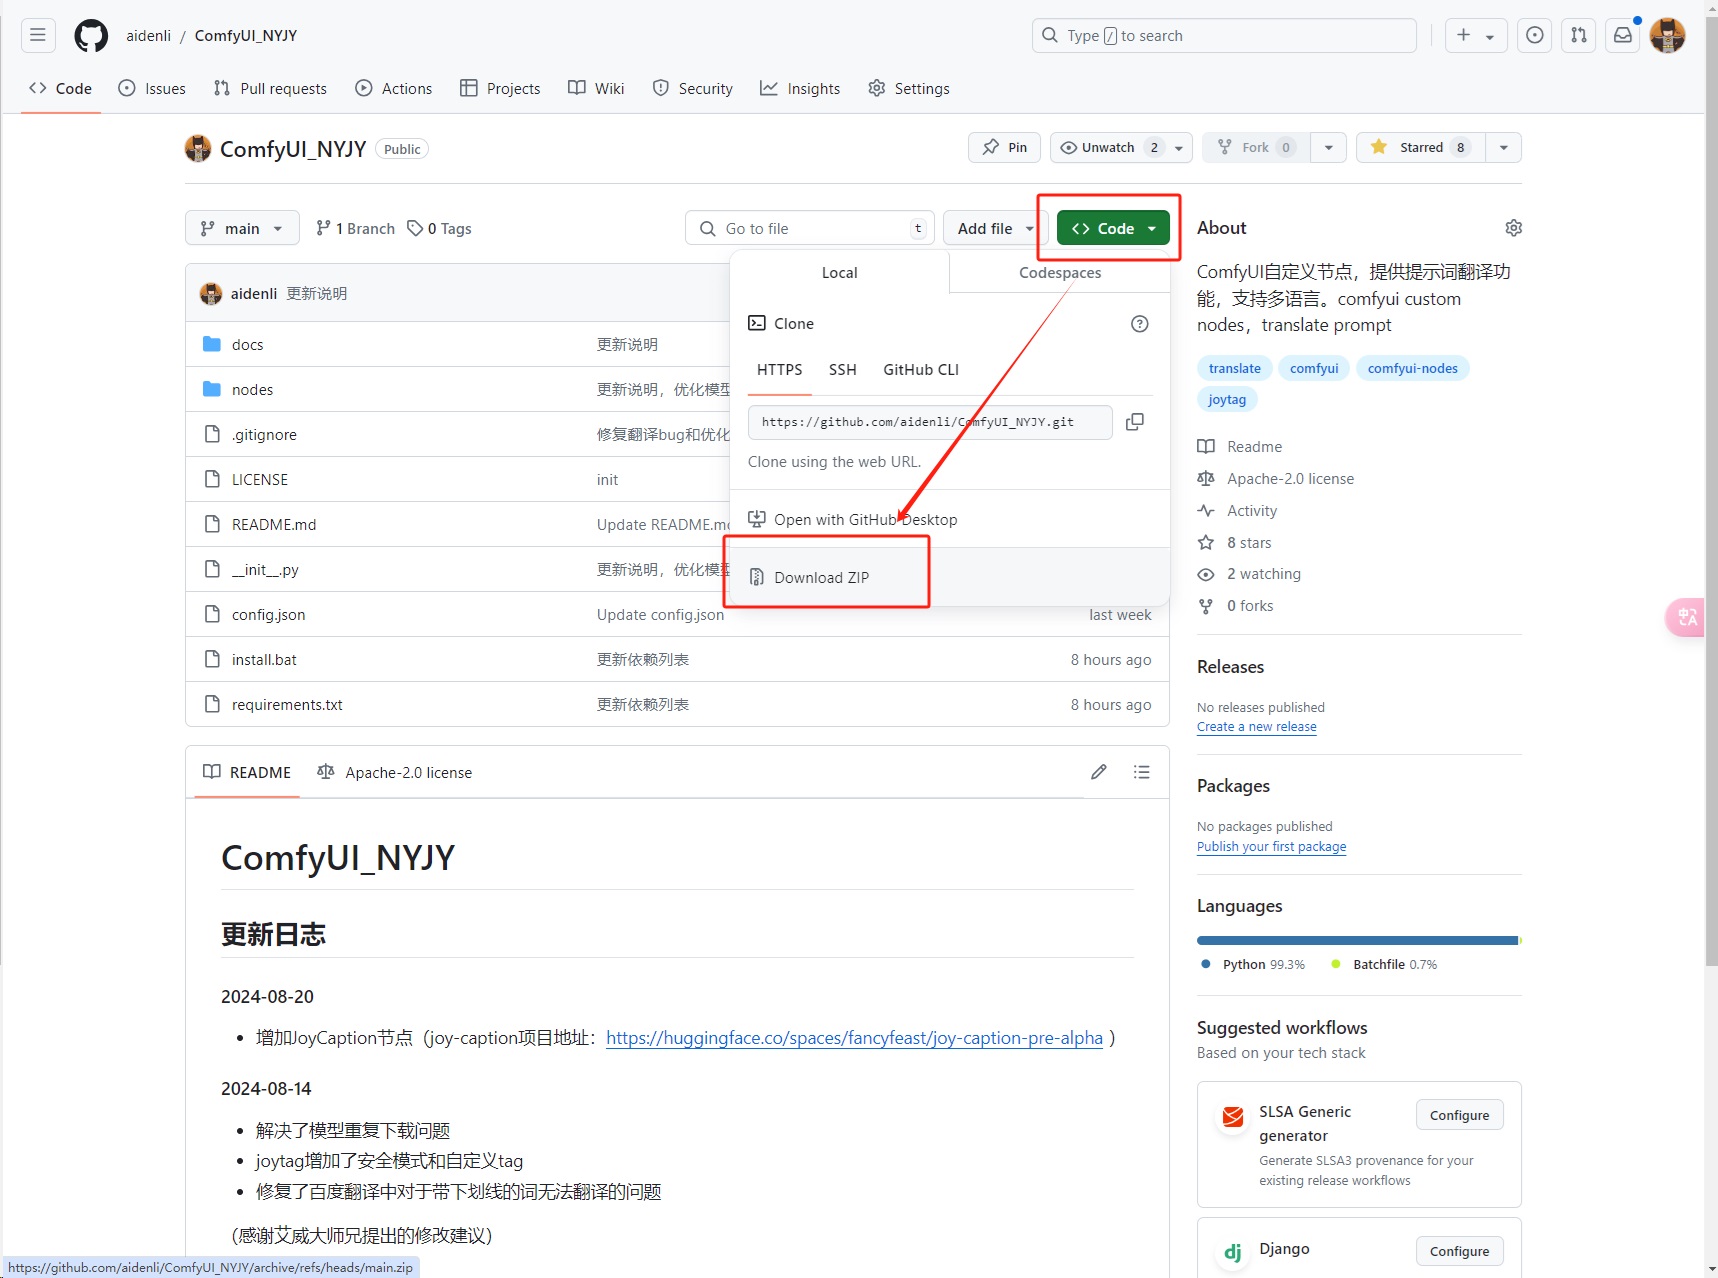Screen dimensions: 1718x1278
Task: Expand the Unwatch options arrow
Action: [1179, 147]
